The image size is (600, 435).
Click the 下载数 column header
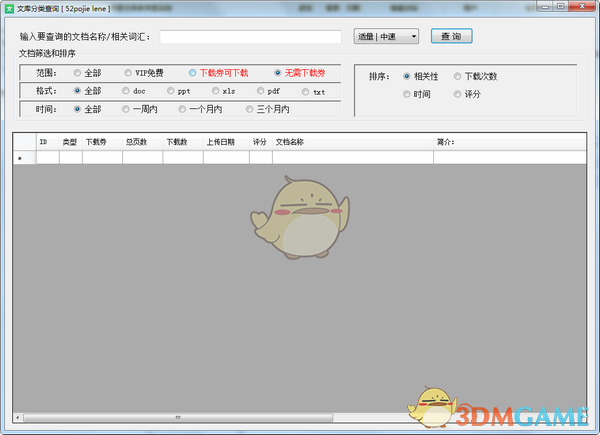coord(183,142)
